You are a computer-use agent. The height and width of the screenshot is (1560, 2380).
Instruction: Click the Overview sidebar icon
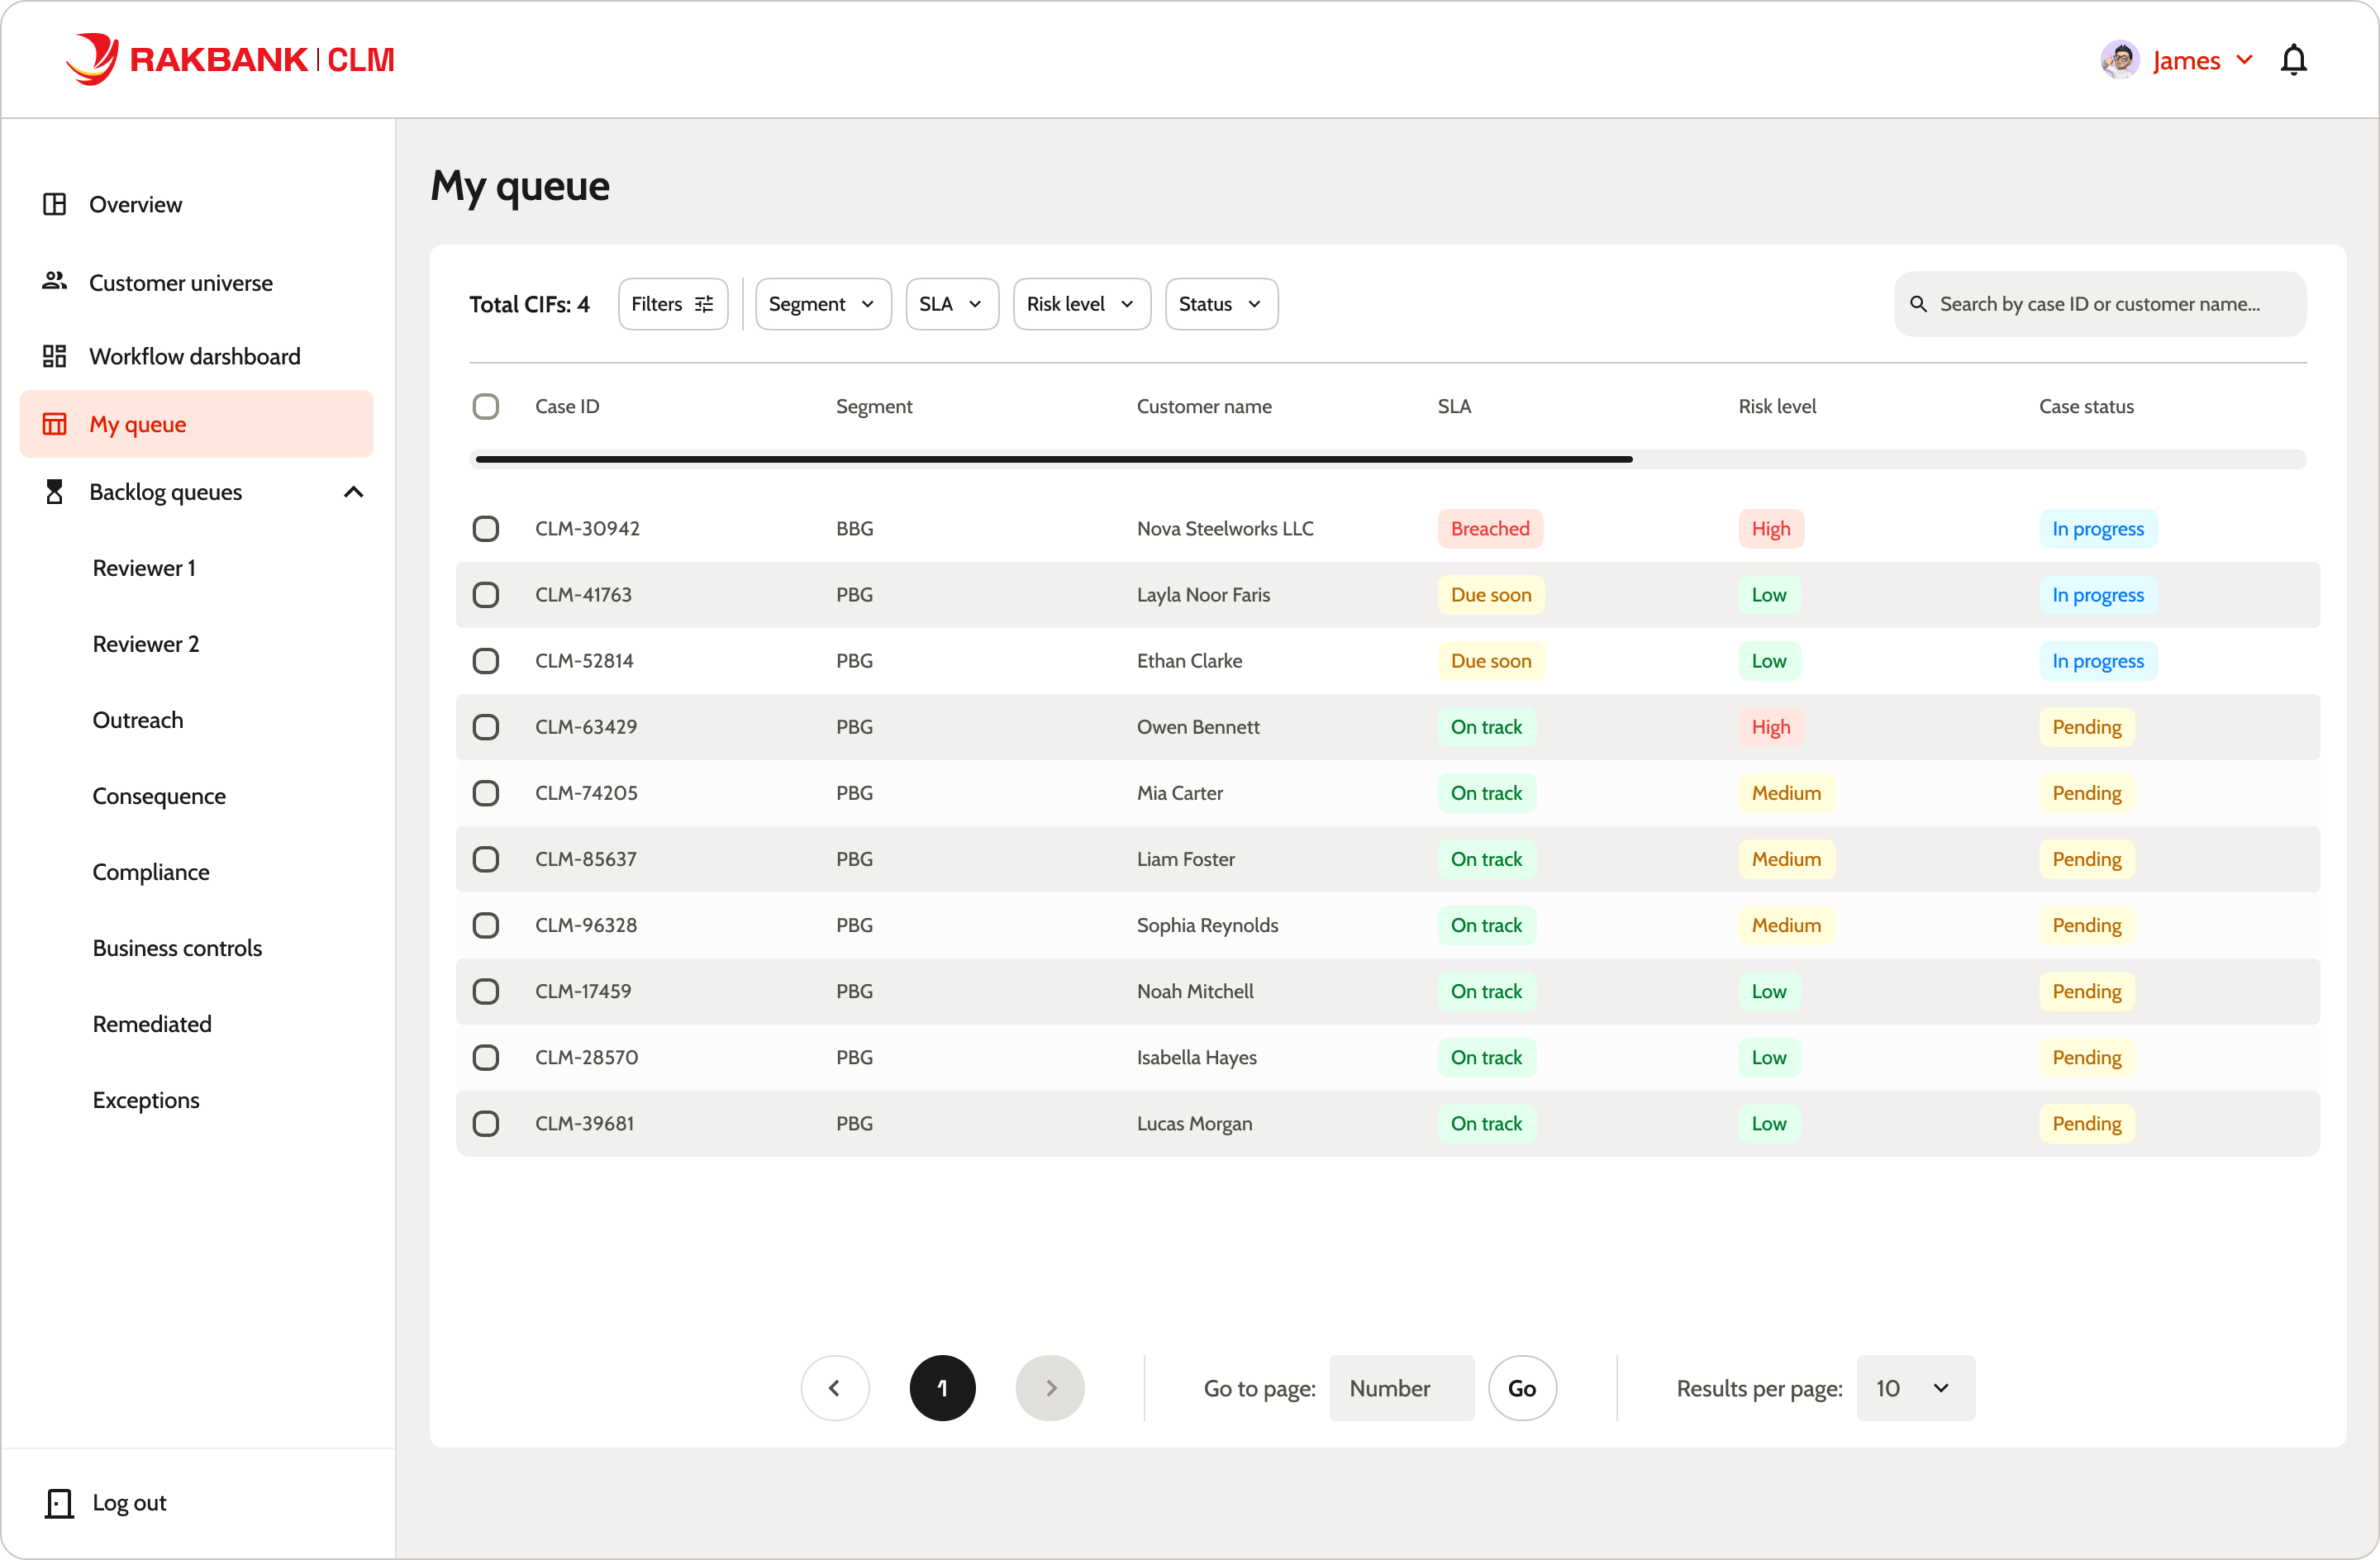tap(54, 204)
